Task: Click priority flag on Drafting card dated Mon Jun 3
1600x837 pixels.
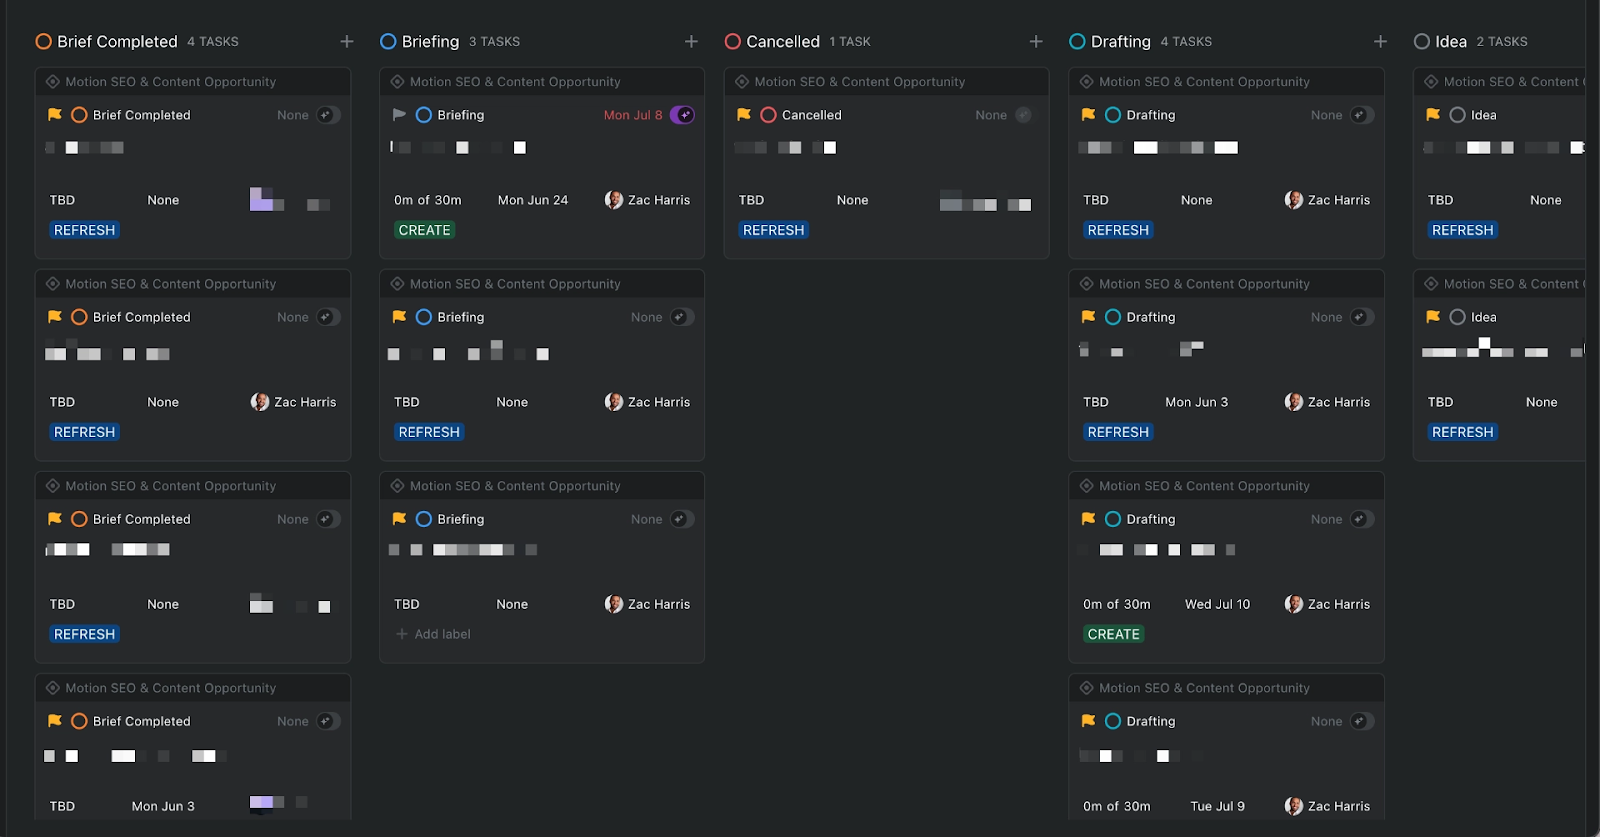Action: [x=1088, y=317]
